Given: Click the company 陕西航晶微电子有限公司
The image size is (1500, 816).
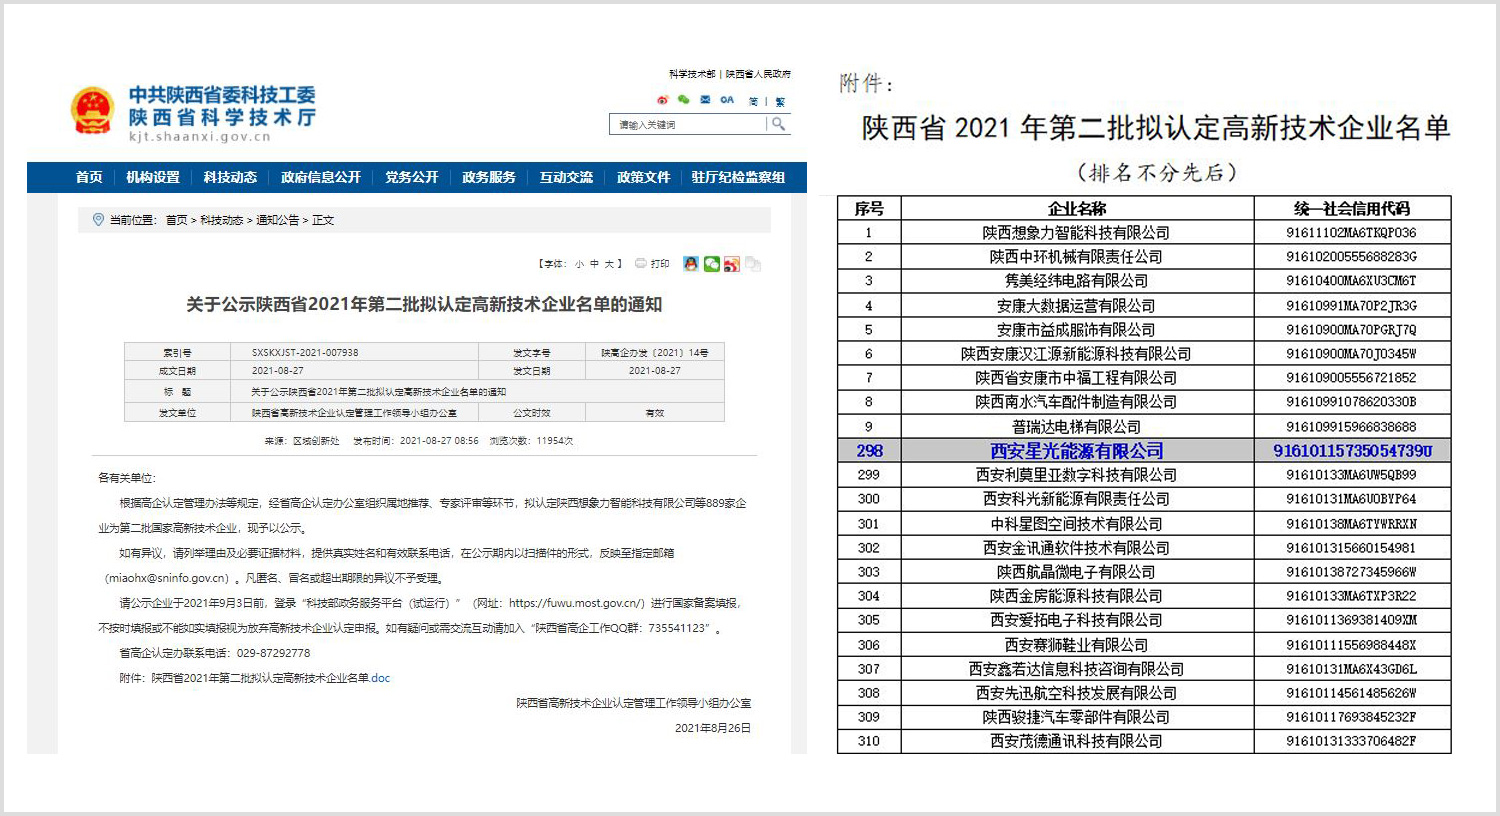Looking at the screenshot, I should pyautogui.click(x=1076, y=572).
